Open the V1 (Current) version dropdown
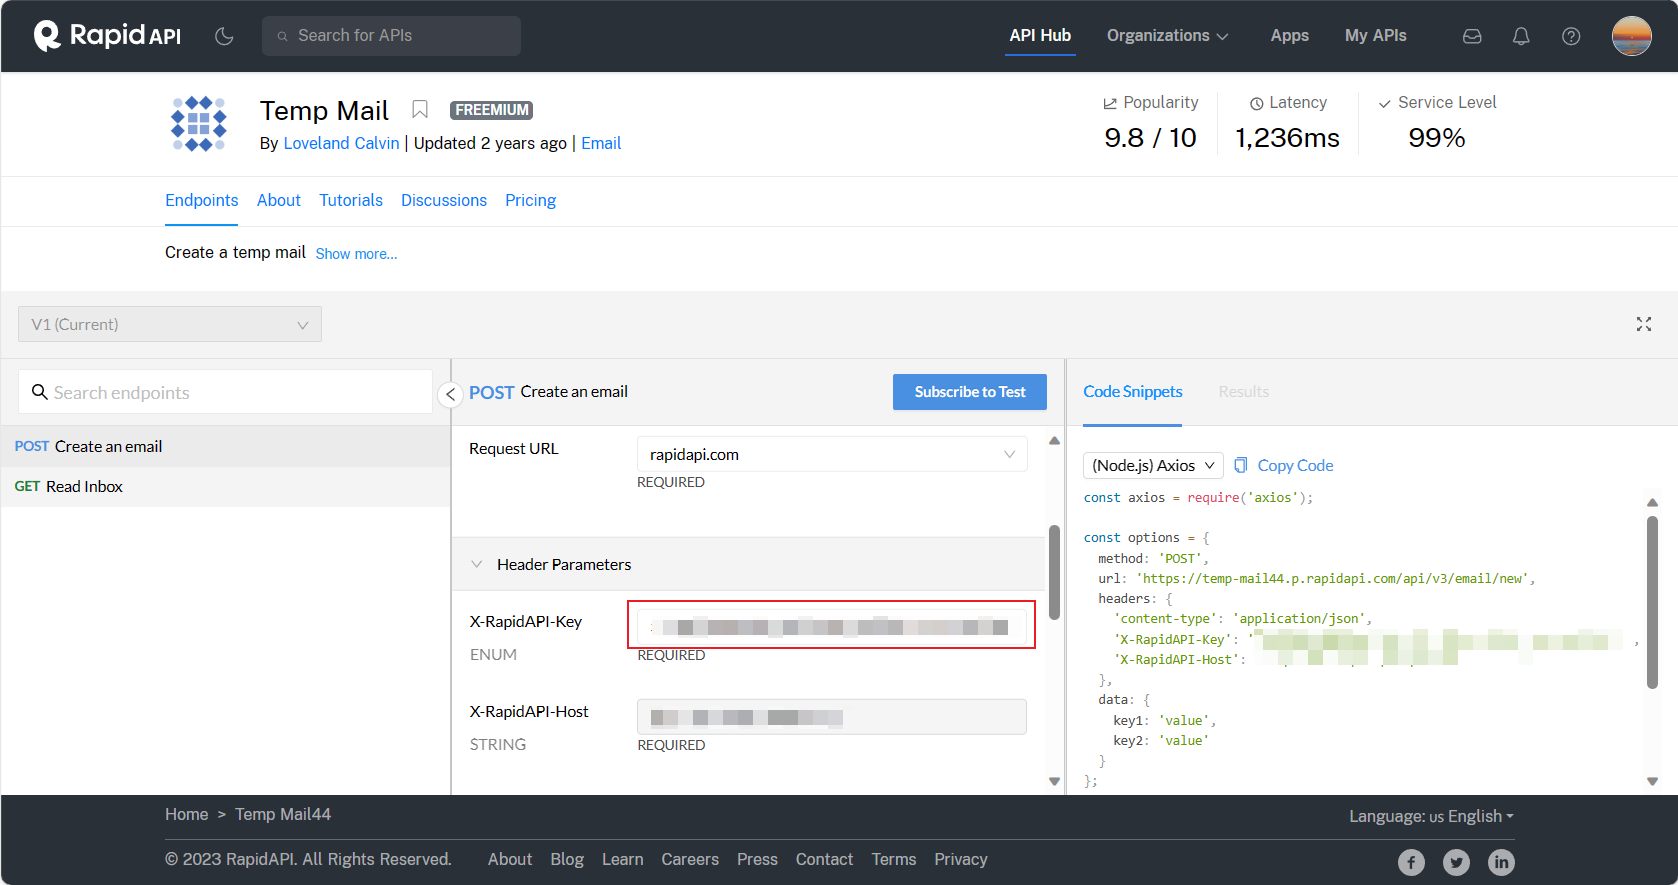Viewport: 1678px width, 885px height. tap(170, 324)
